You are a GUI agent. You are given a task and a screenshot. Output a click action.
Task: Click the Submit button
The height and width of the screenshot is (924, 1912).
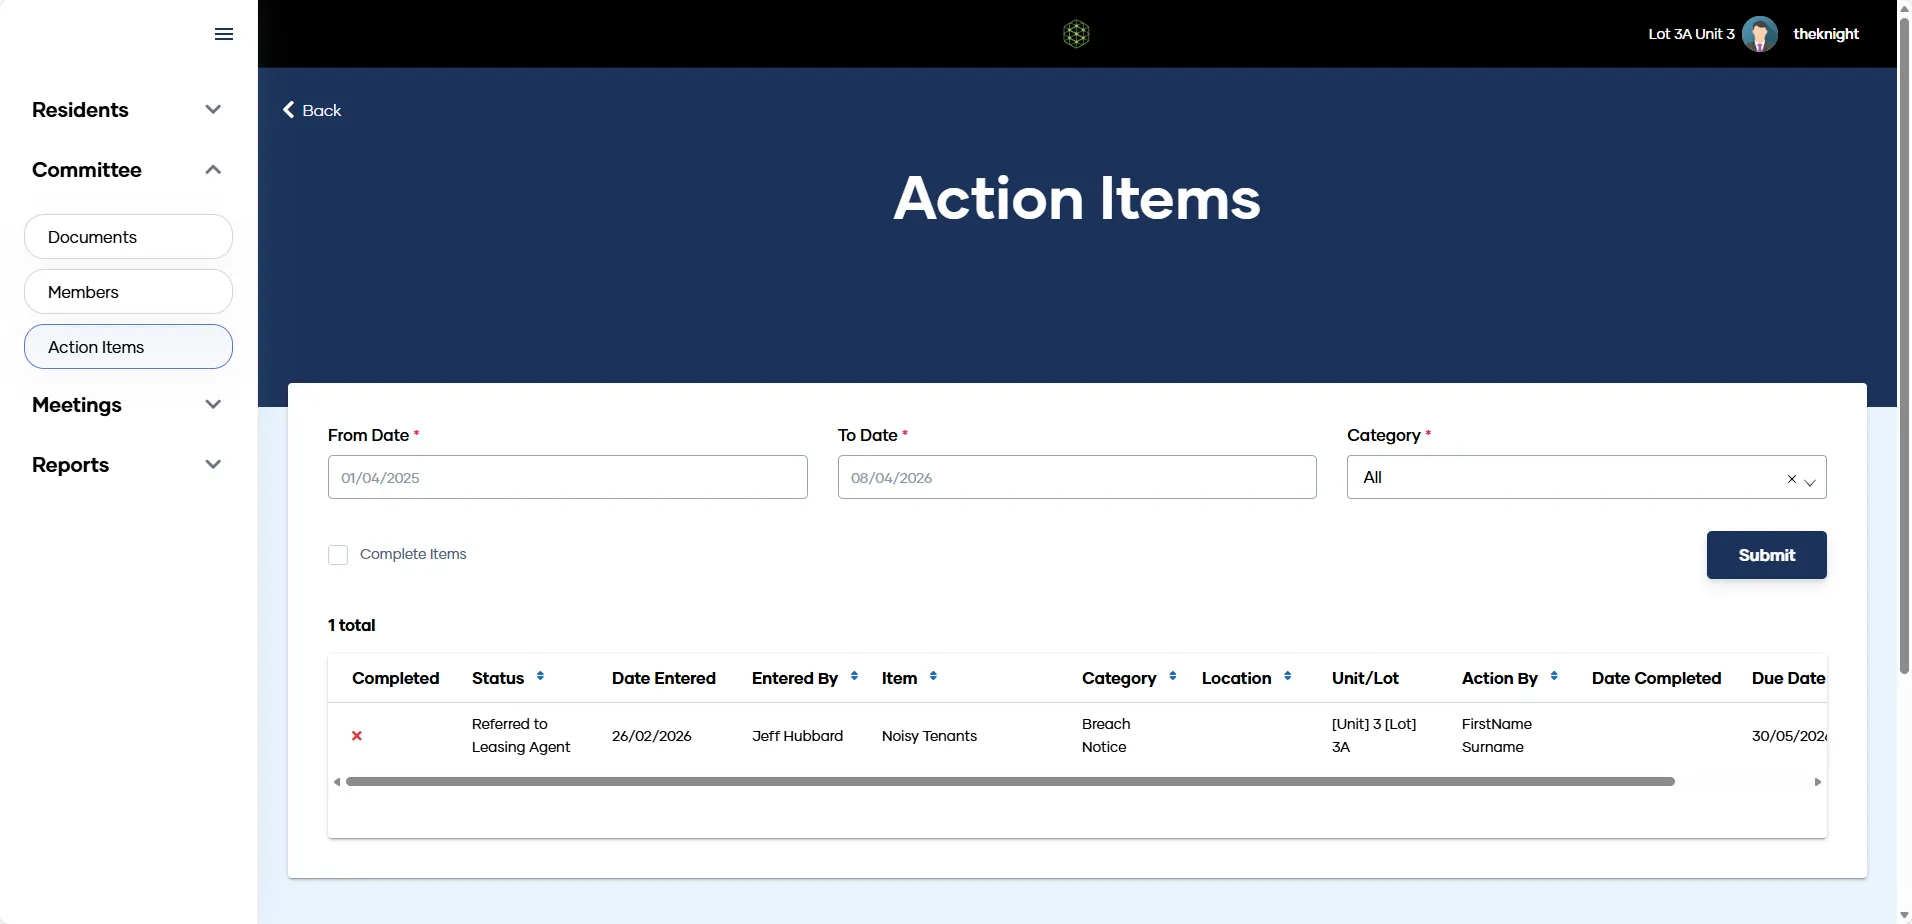coord(1766,555)
